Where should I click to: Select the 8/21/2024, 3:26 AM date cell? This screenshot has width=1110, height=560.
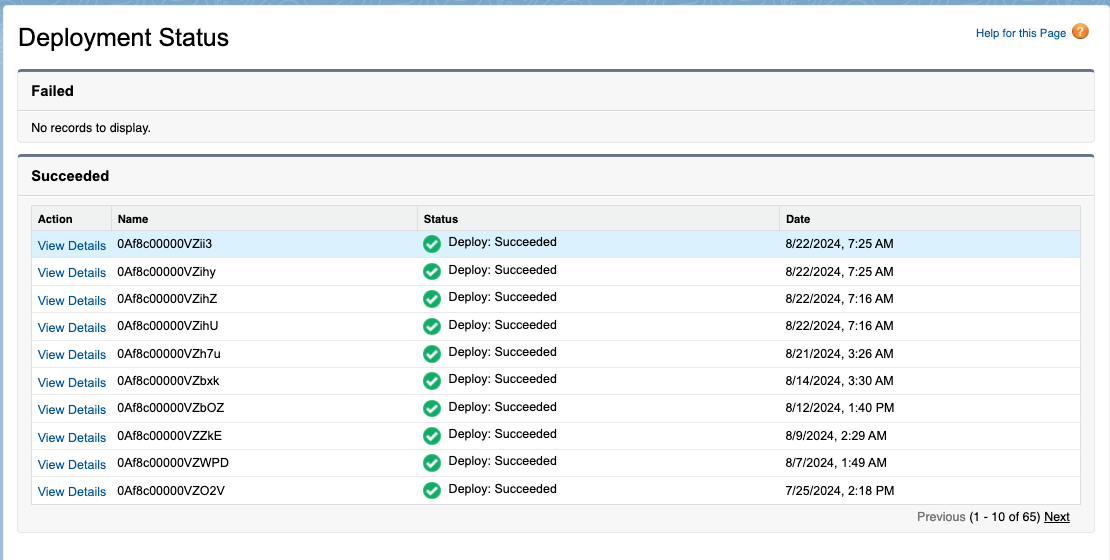pyautogui.click(x=839, y=354)
